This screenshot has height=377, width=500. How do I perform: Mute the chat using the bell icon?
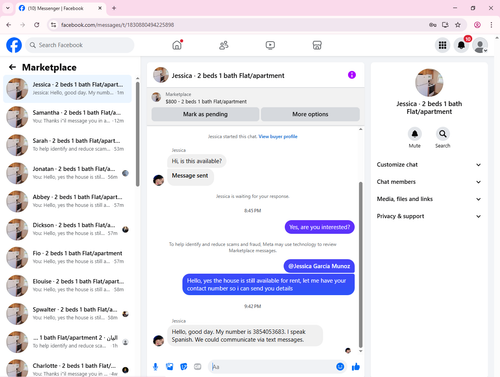click(x=415, y=134)
